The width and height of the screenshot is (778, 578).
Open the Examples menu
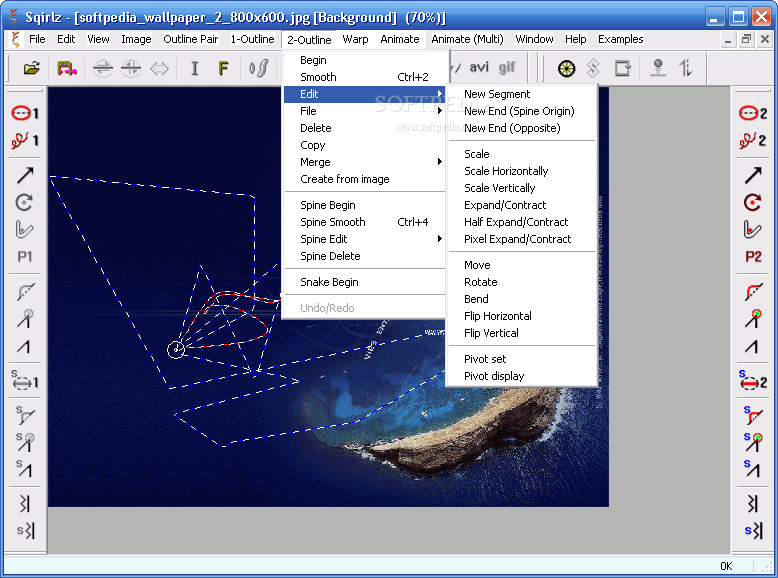[x=620, y=39]
